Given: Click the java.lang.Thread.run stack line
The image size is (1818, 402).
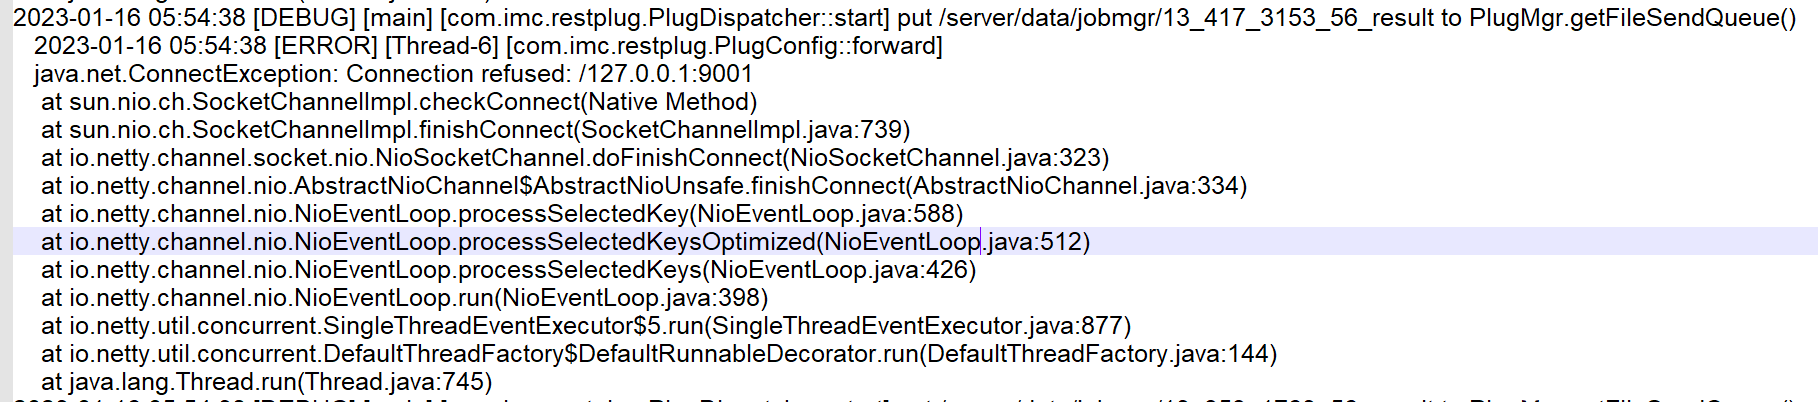Looking at the screenshot, I should [266, 382].
